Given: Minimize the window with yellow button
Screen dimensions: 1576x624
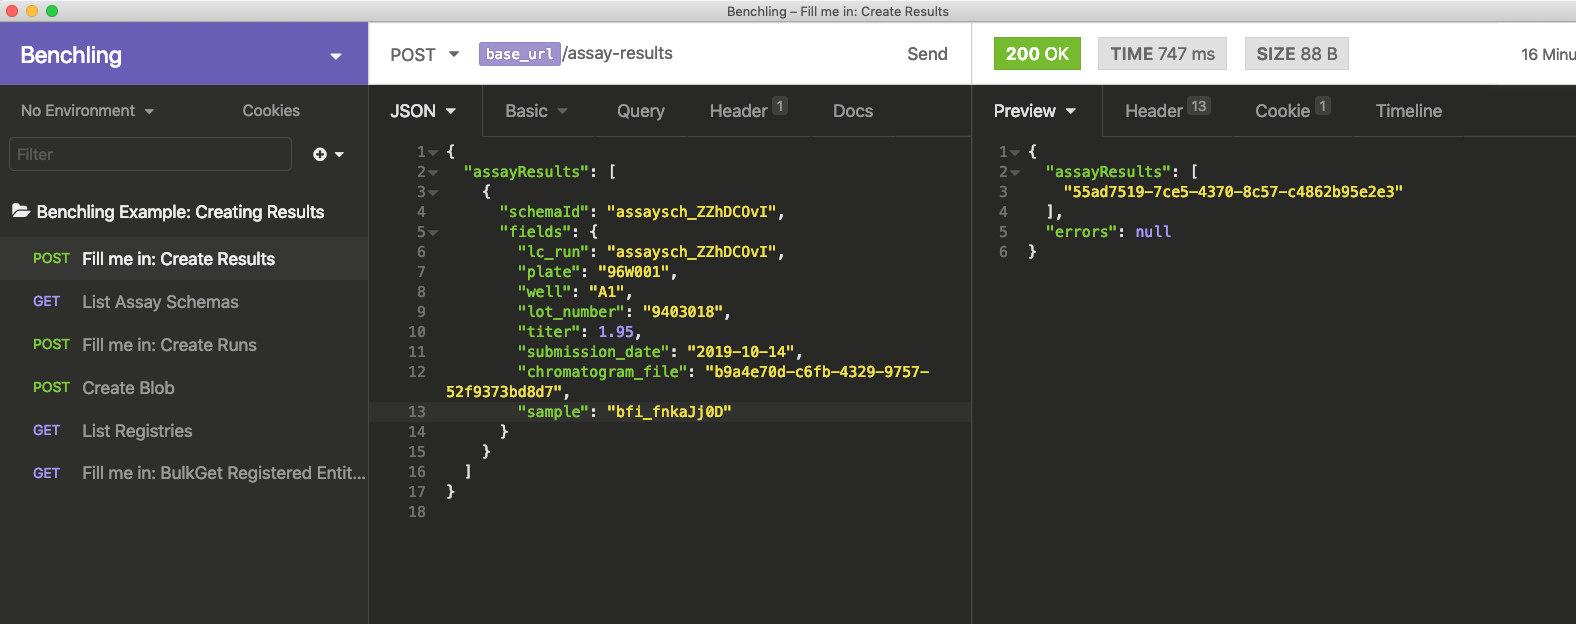Looking at the screenshot, I should pyautogui.click(x=32, y=11).
